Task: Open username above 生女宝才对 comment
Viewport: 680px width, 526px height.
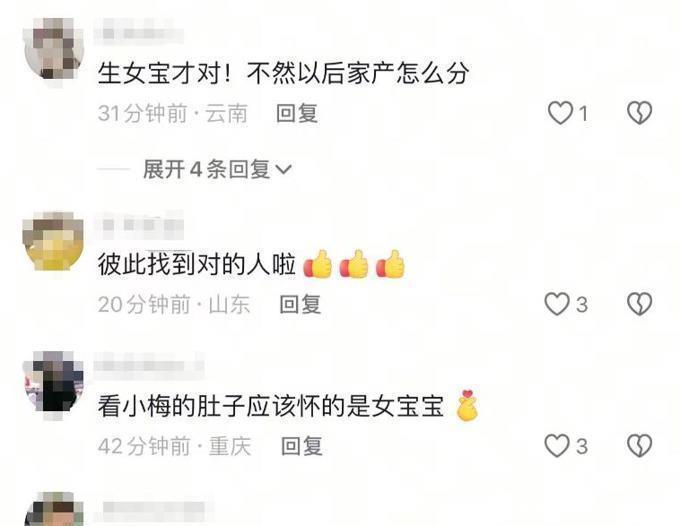Action: 139,33
